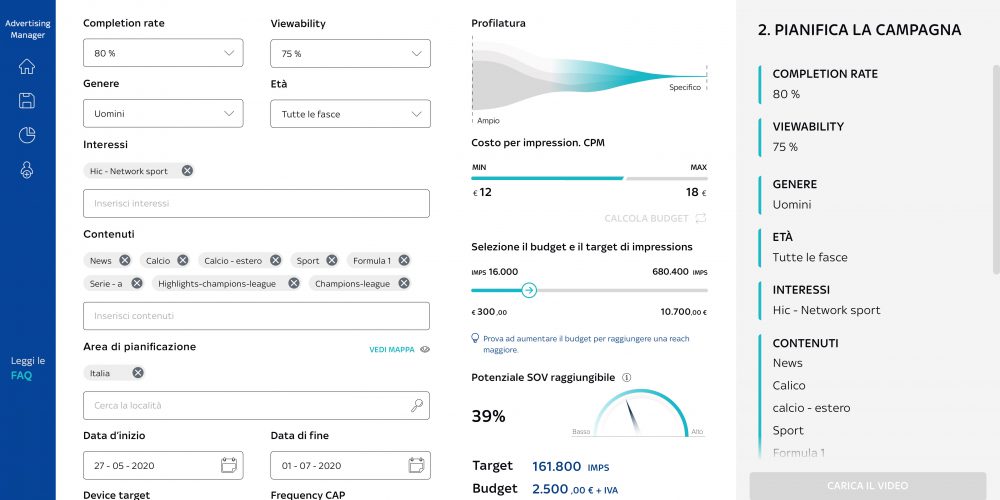Viewport: 1000px width, 500px height.
Task: Open the Home icon in sidebar
Action: pos(27,66)
